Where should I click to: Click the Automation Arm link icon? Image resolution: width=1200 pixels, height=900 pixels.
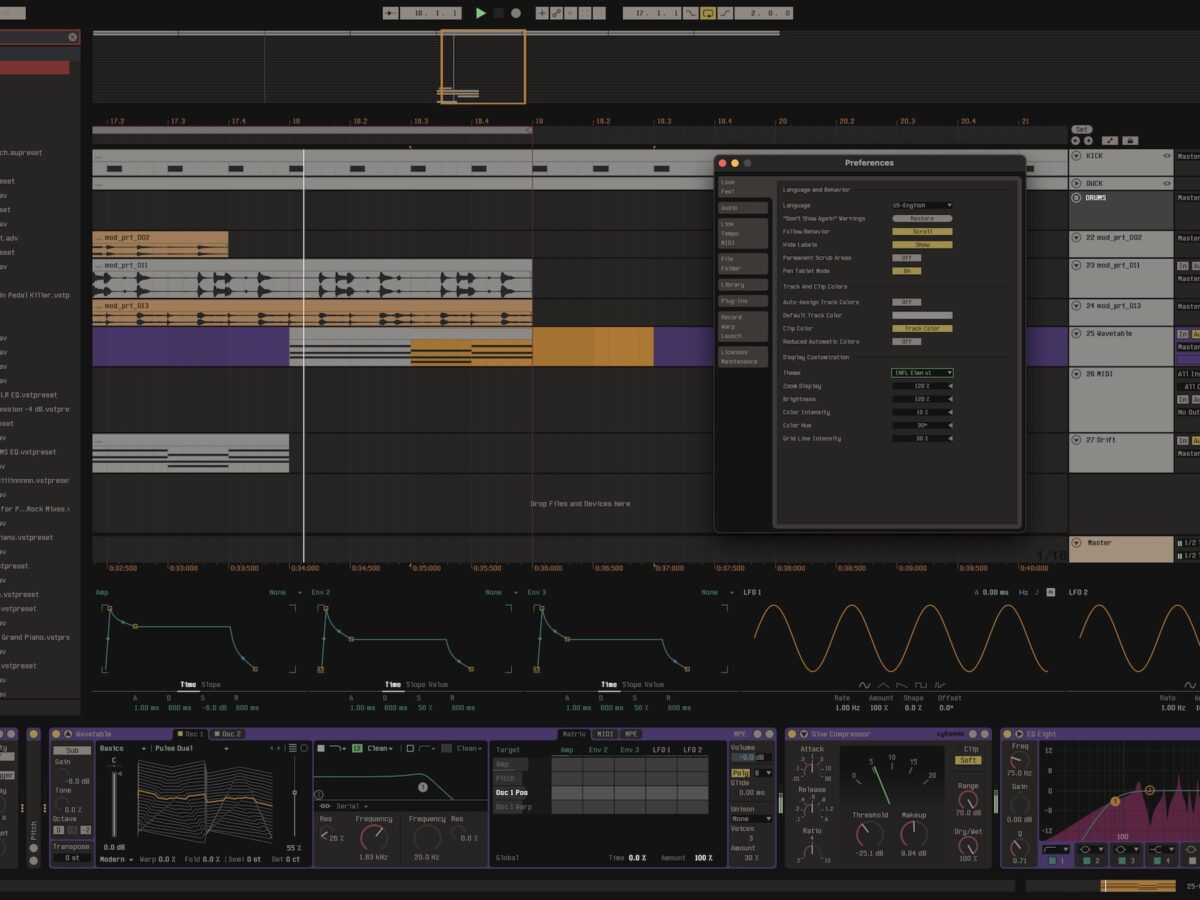tap(556, 13)
